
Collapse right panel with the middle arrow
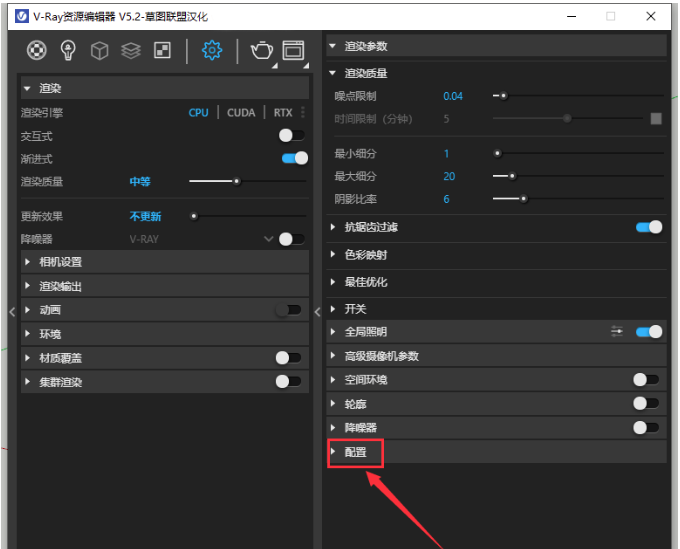coord(317,311)
